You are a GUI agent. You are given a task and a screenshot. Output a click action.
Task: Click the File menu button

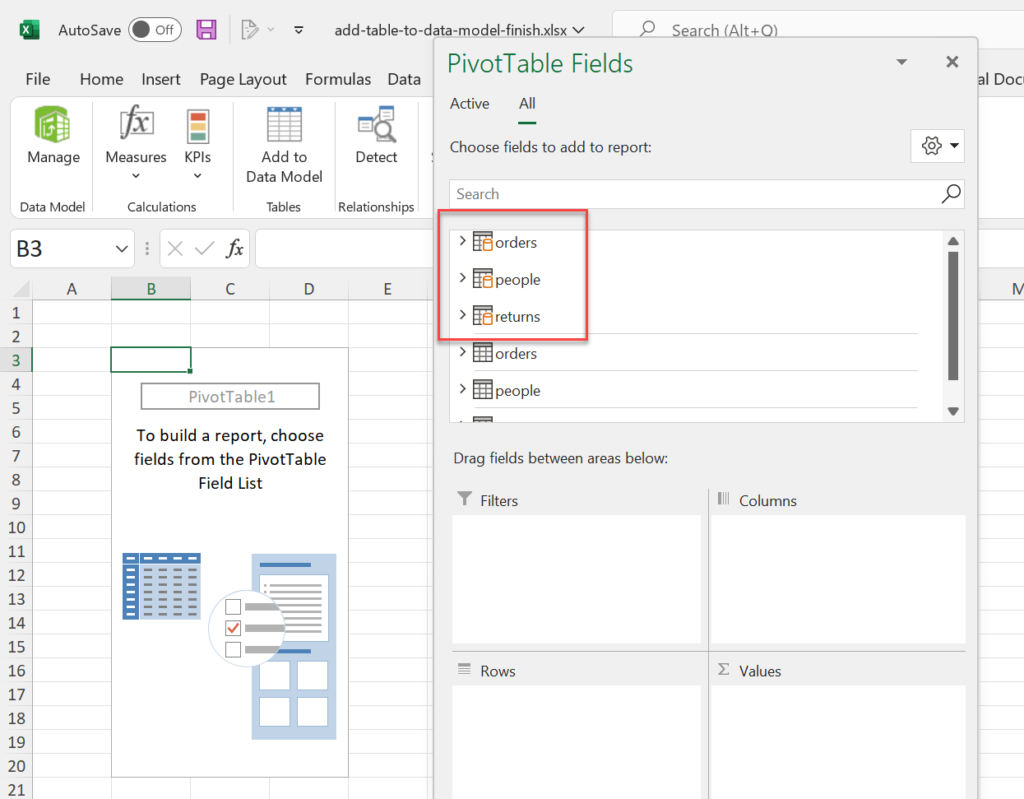click(x=38, y=79)
